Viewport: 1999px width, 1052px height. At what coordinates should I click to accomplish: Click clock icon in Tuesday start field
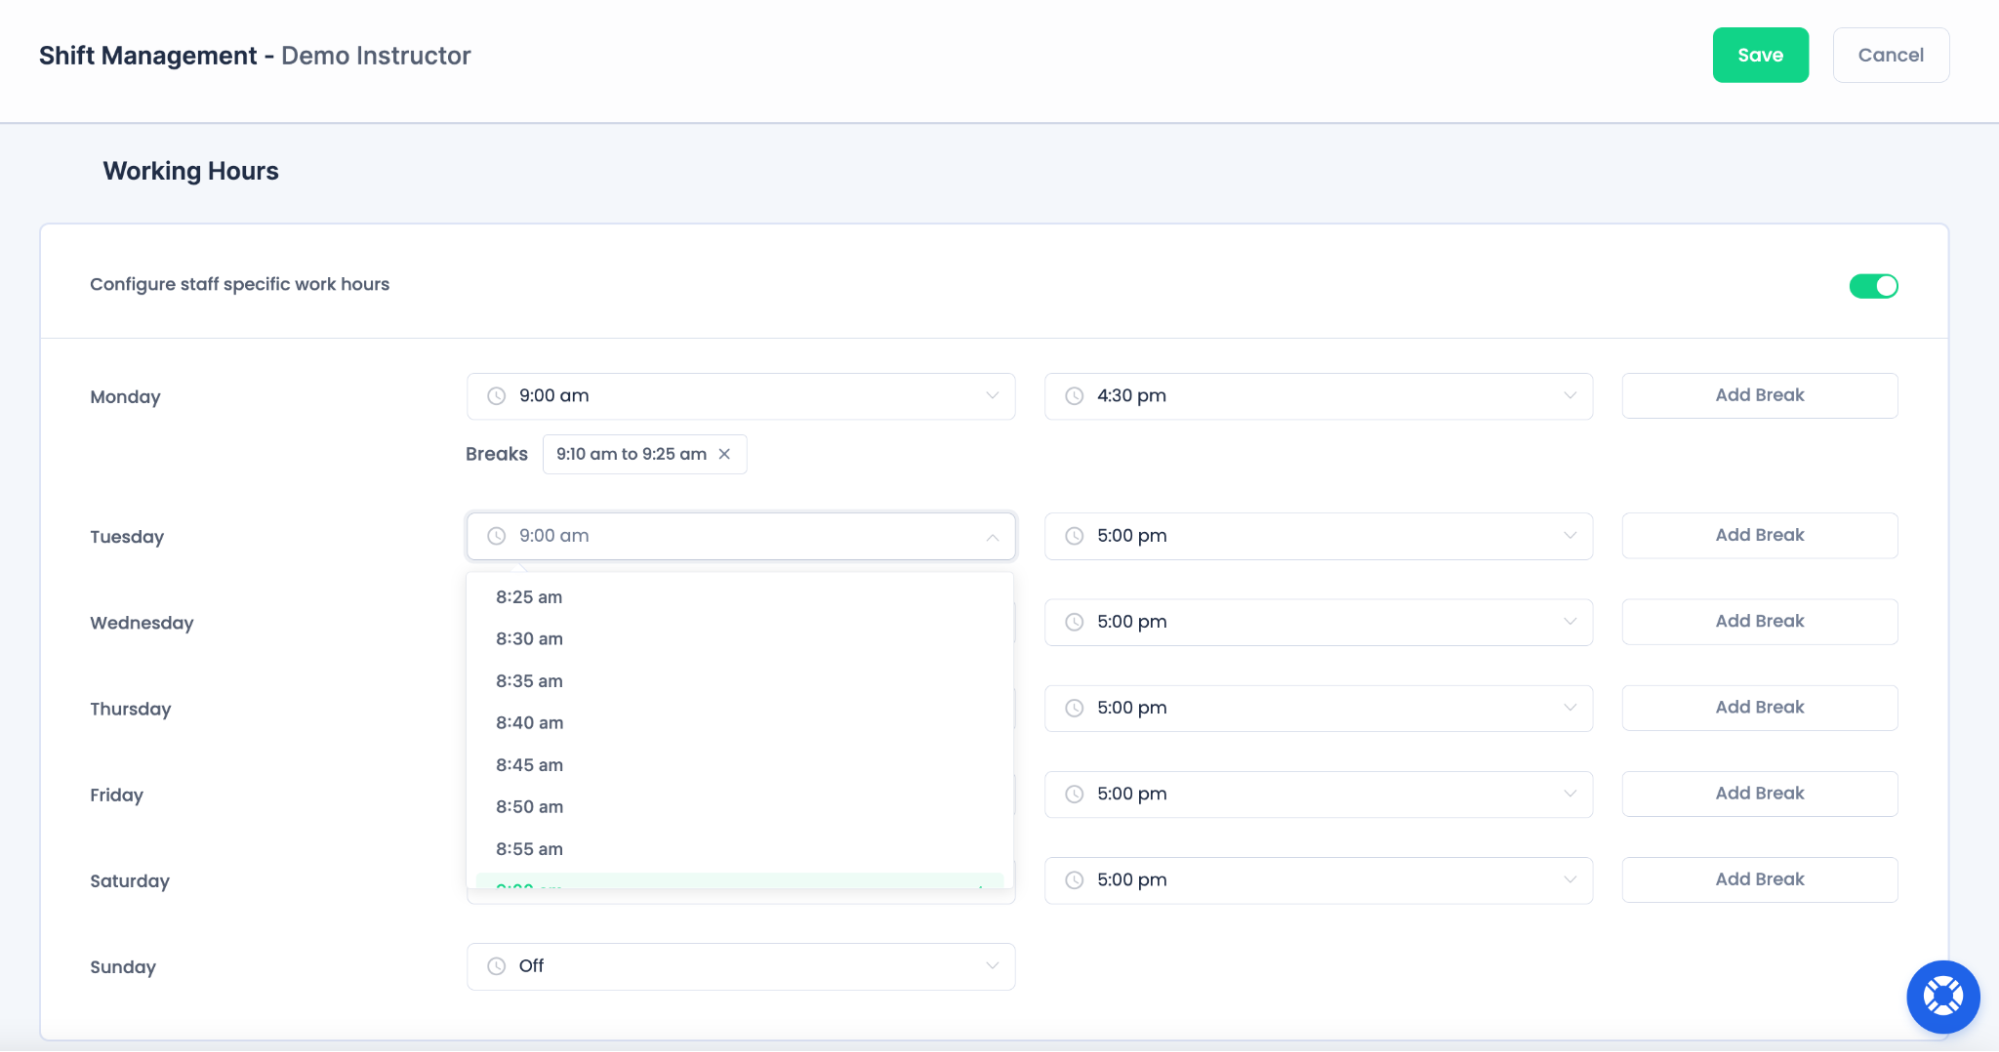coord(496,536)
